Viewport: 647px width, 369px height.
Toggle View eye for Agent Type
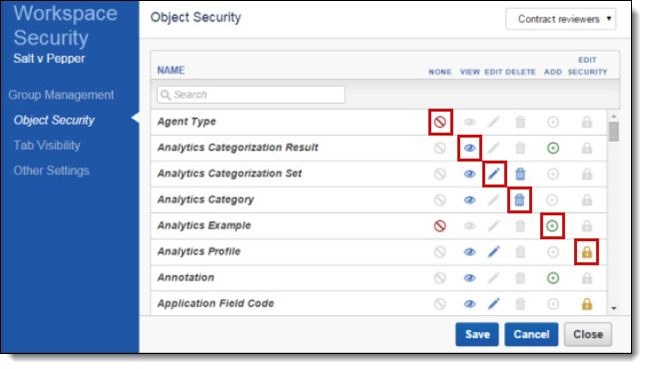[x=469, y=122]
